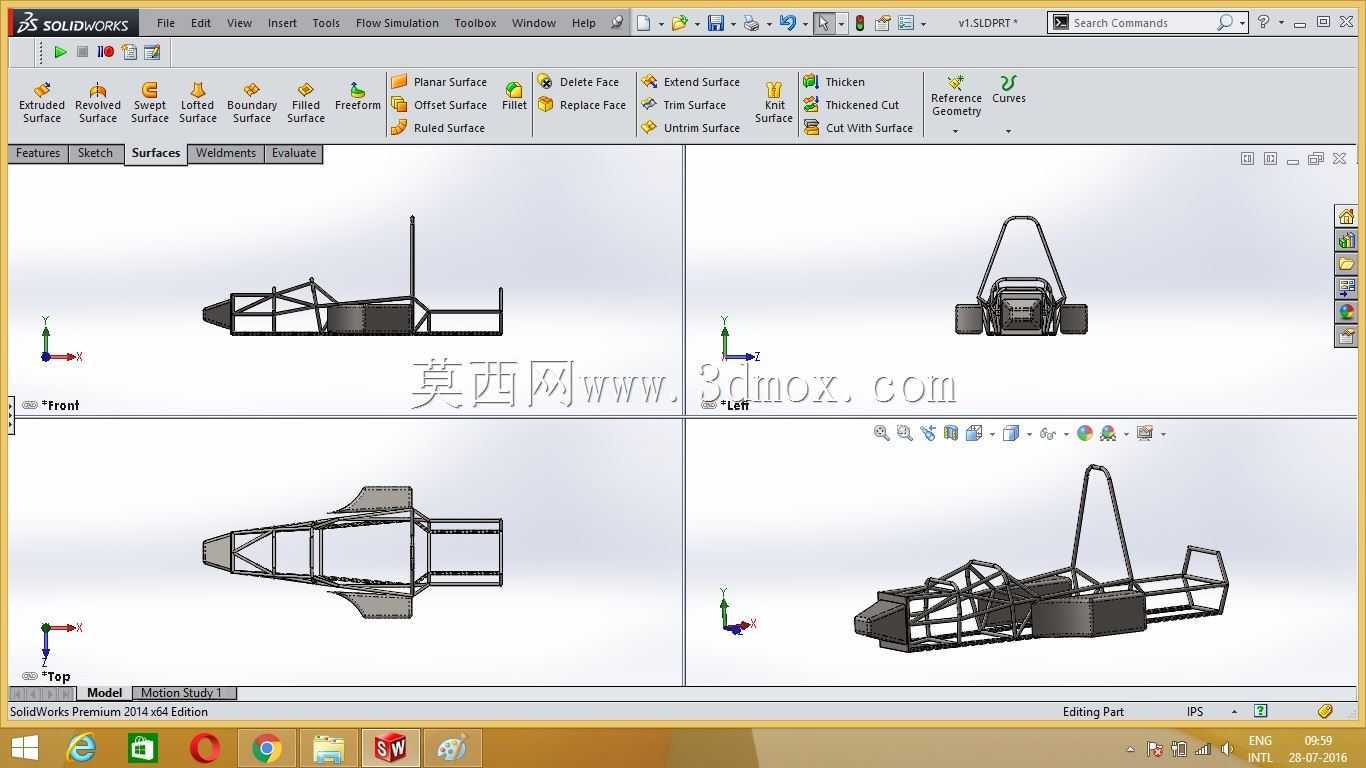Click into the Search Commands field
Screen dimensions: 1366x768
coord(1142,22)
